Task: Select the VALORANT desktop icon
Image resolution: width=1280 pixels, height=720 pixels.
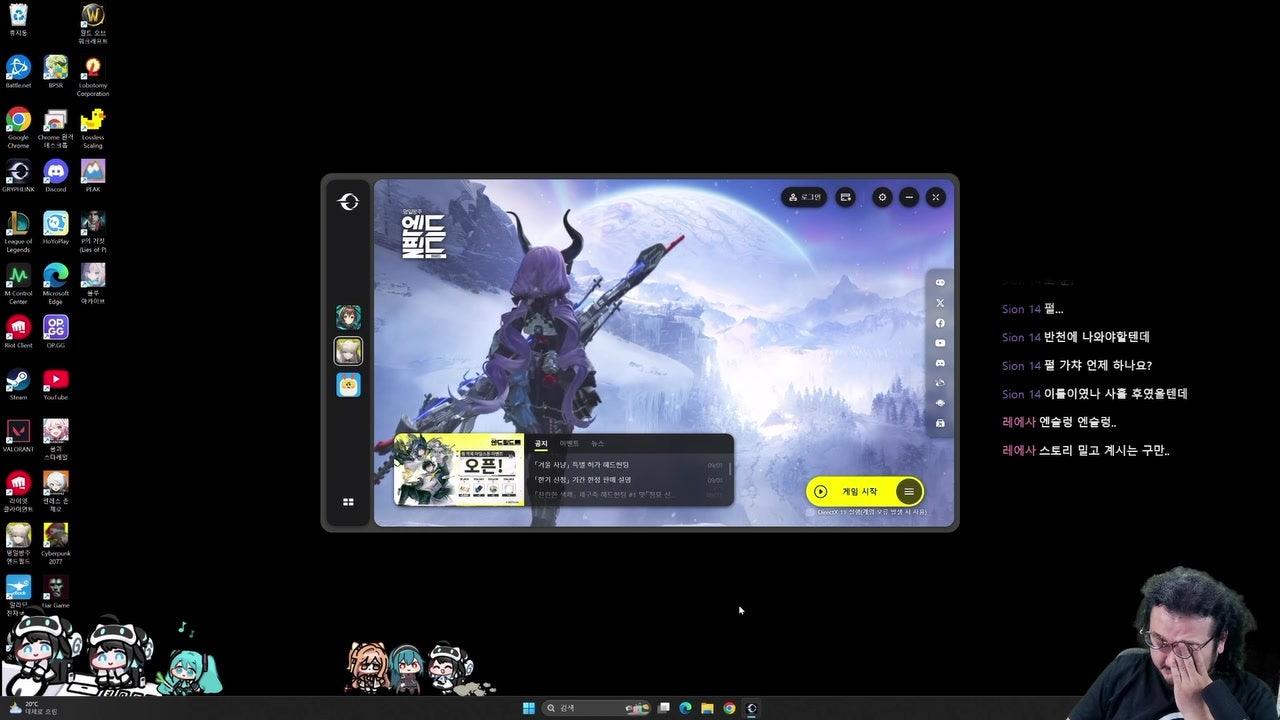Action: (x=18, y=435)
